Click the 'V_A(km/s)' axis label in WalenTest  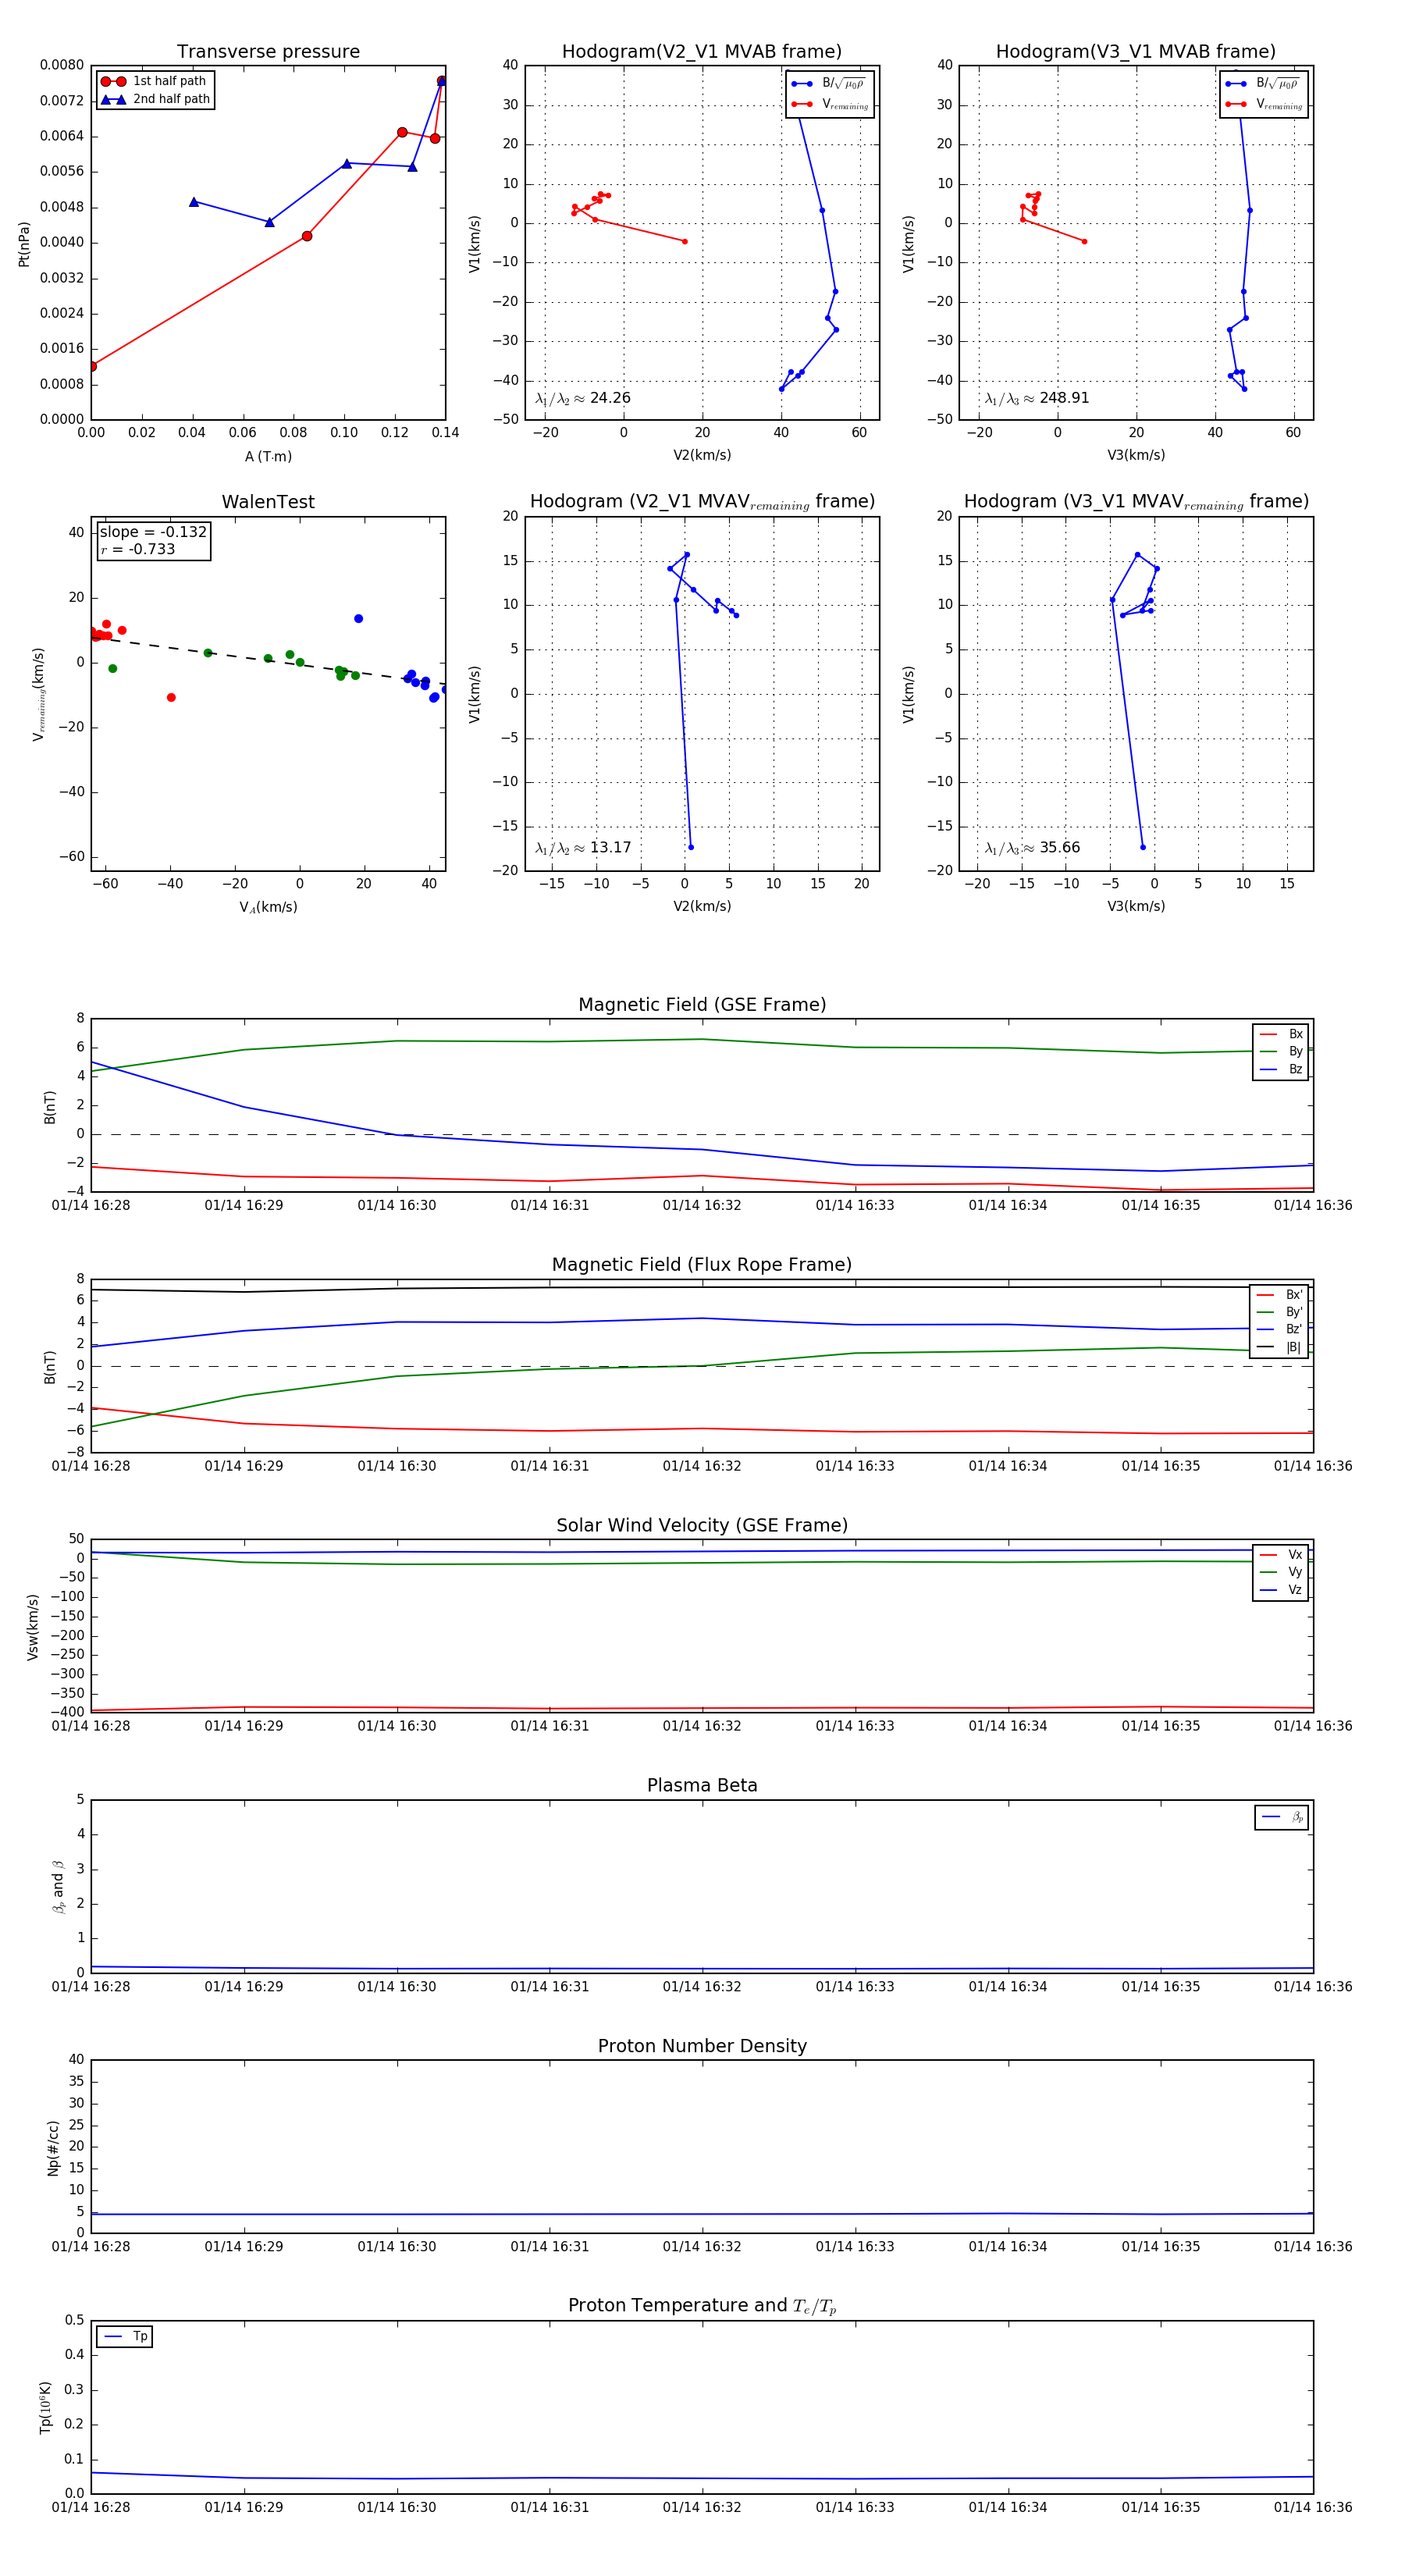pos(268,907)
